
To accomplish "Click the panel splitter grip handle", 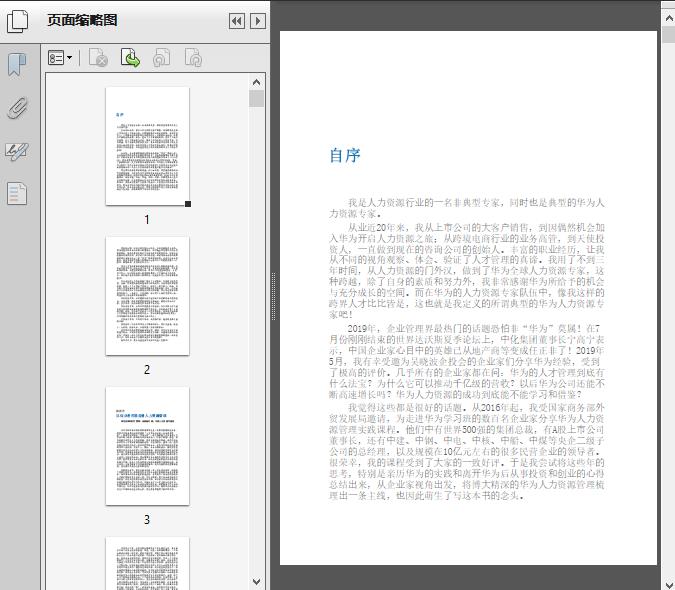I will [273, 296].
